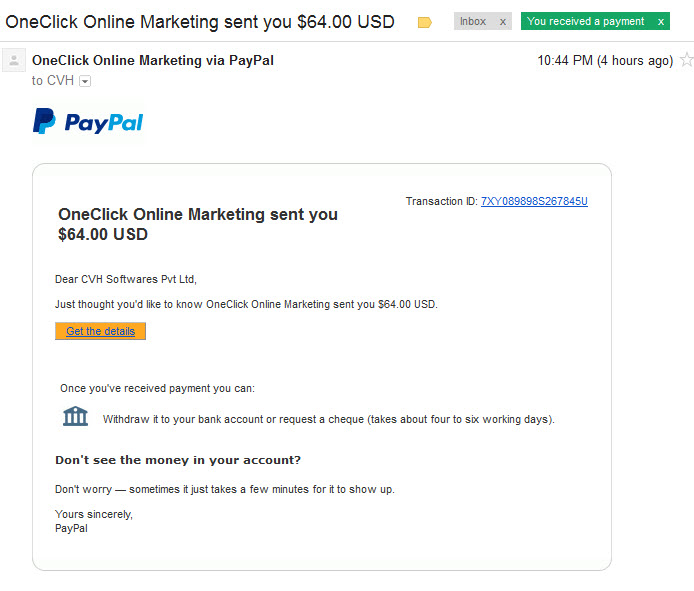
Task: Click the email subject line heading
Action: click(200, 22)
